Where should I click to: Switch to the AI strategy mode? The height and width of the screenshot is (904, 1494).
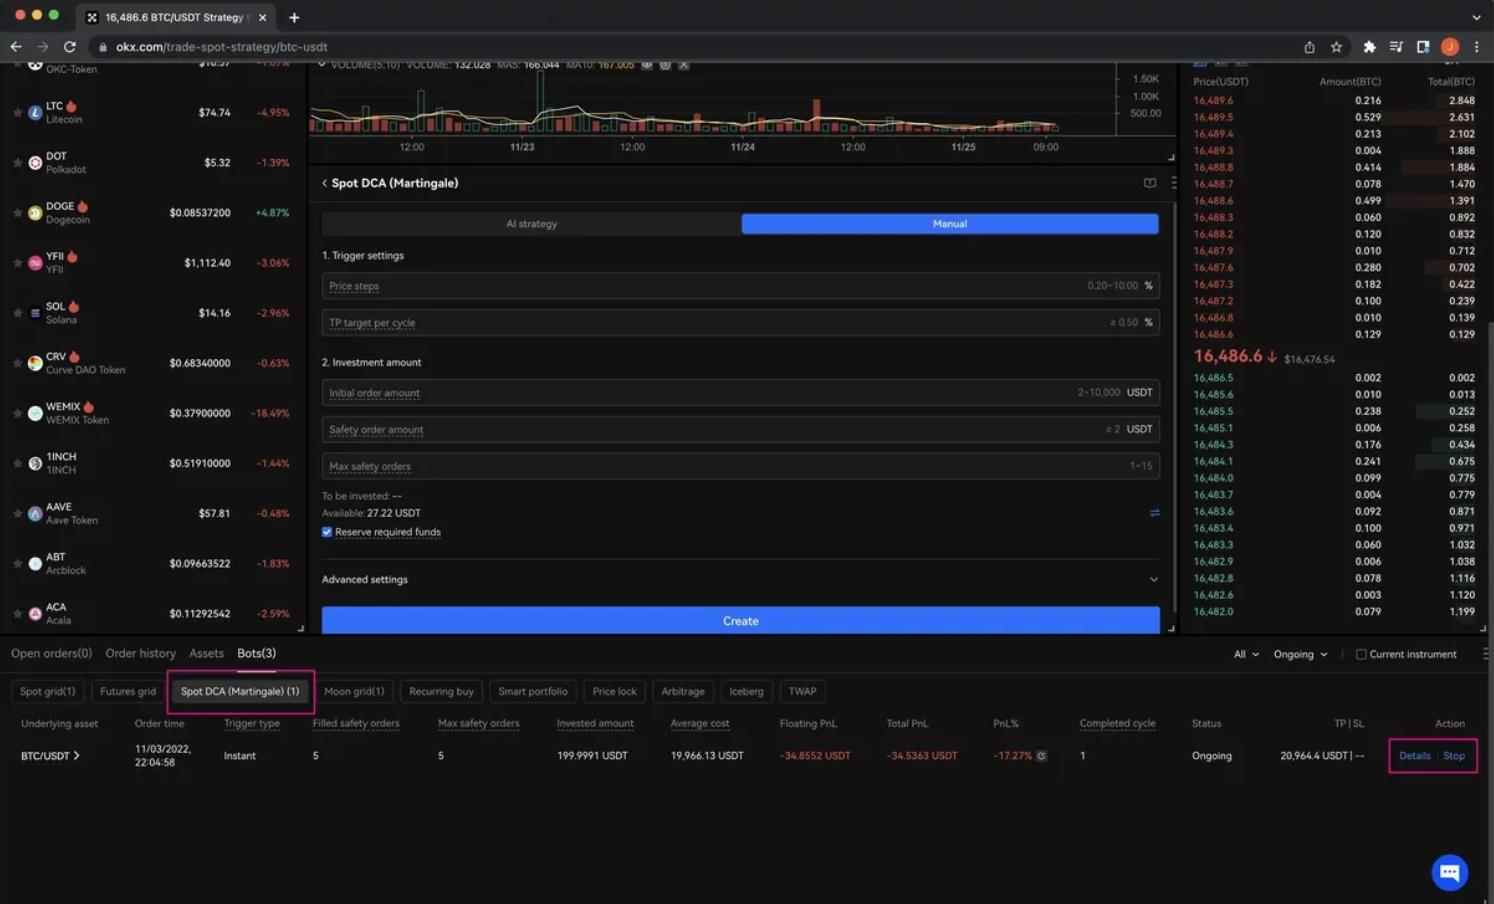531,224
